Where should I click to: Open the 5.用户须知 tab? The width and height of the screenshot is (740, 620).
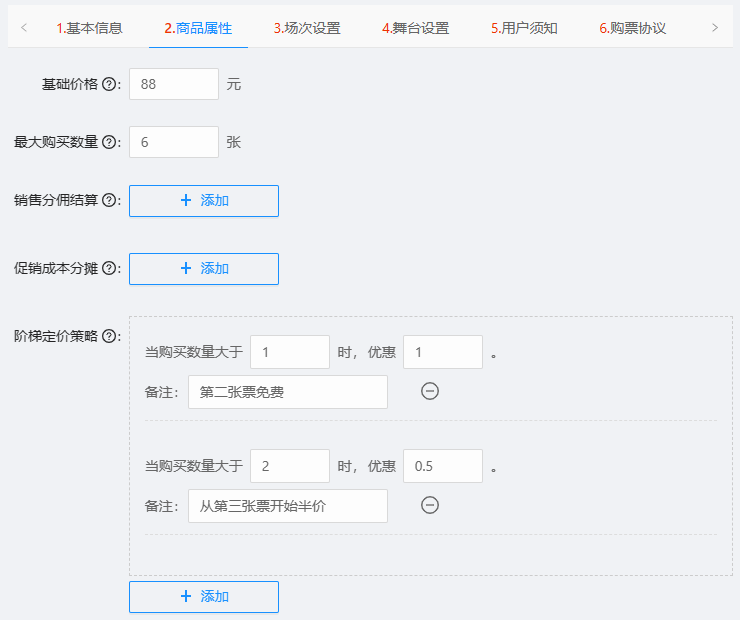point(524,28)
